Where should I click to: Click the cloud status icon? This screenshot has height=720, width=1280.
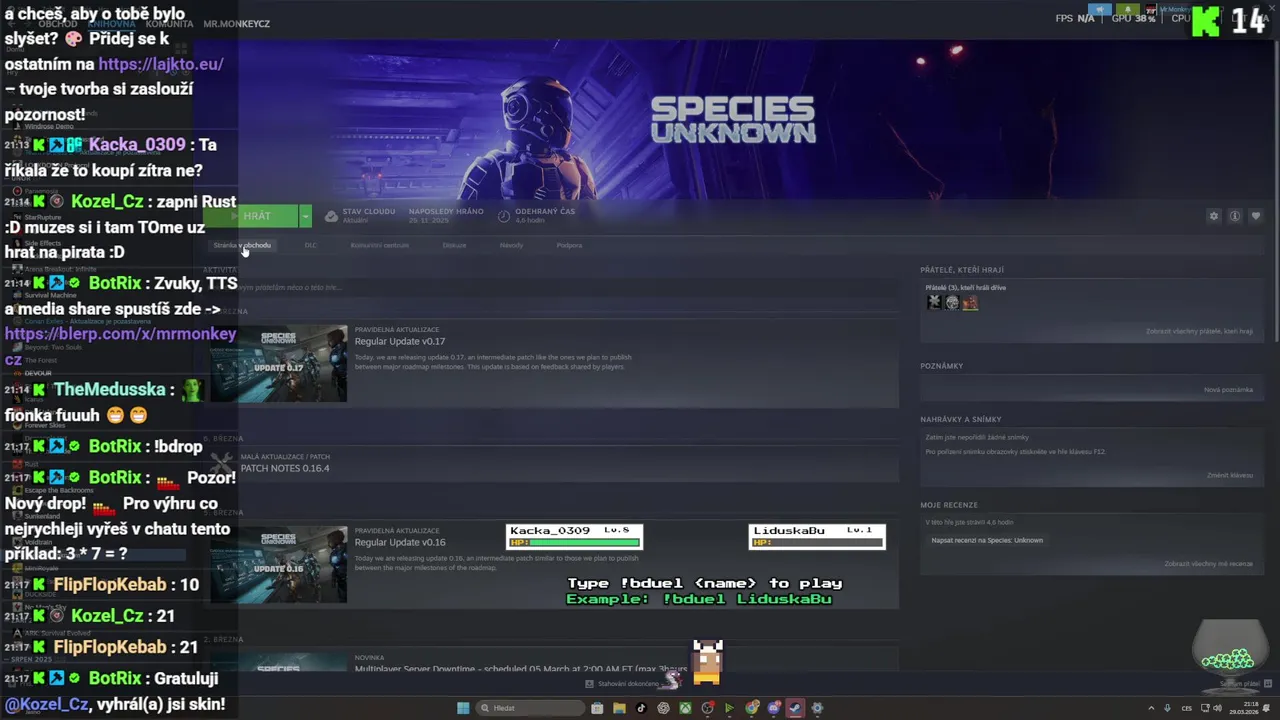331,216
